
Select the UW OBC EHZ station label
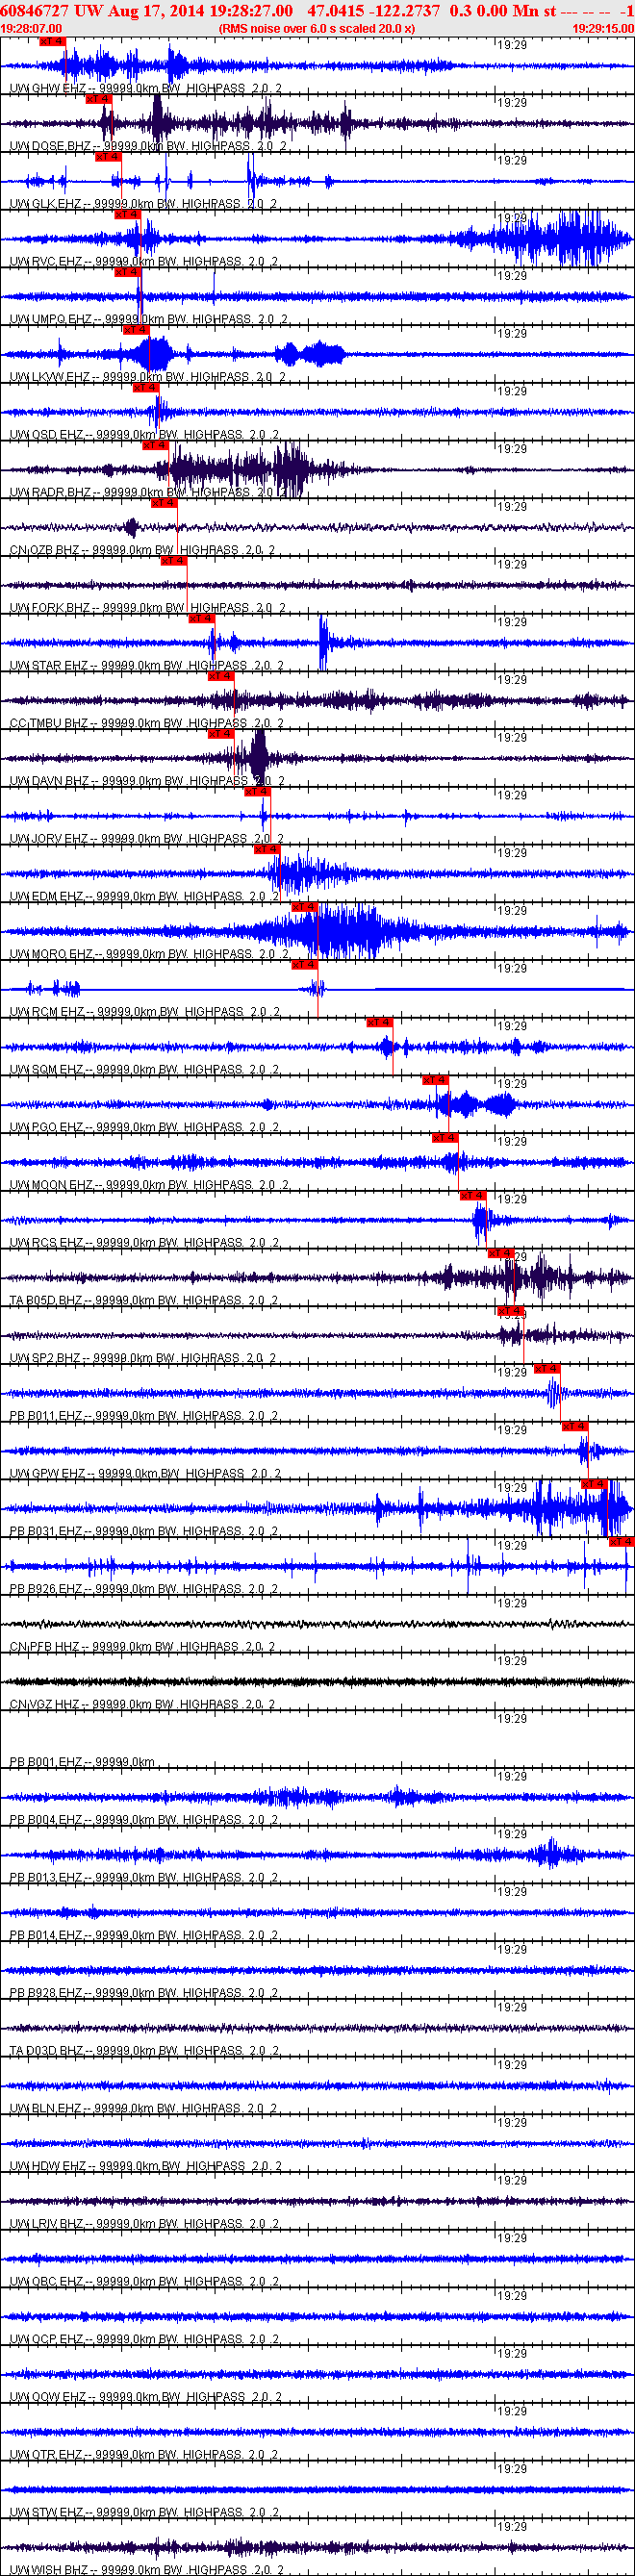pyautogui.click(x=144, y=2282)
